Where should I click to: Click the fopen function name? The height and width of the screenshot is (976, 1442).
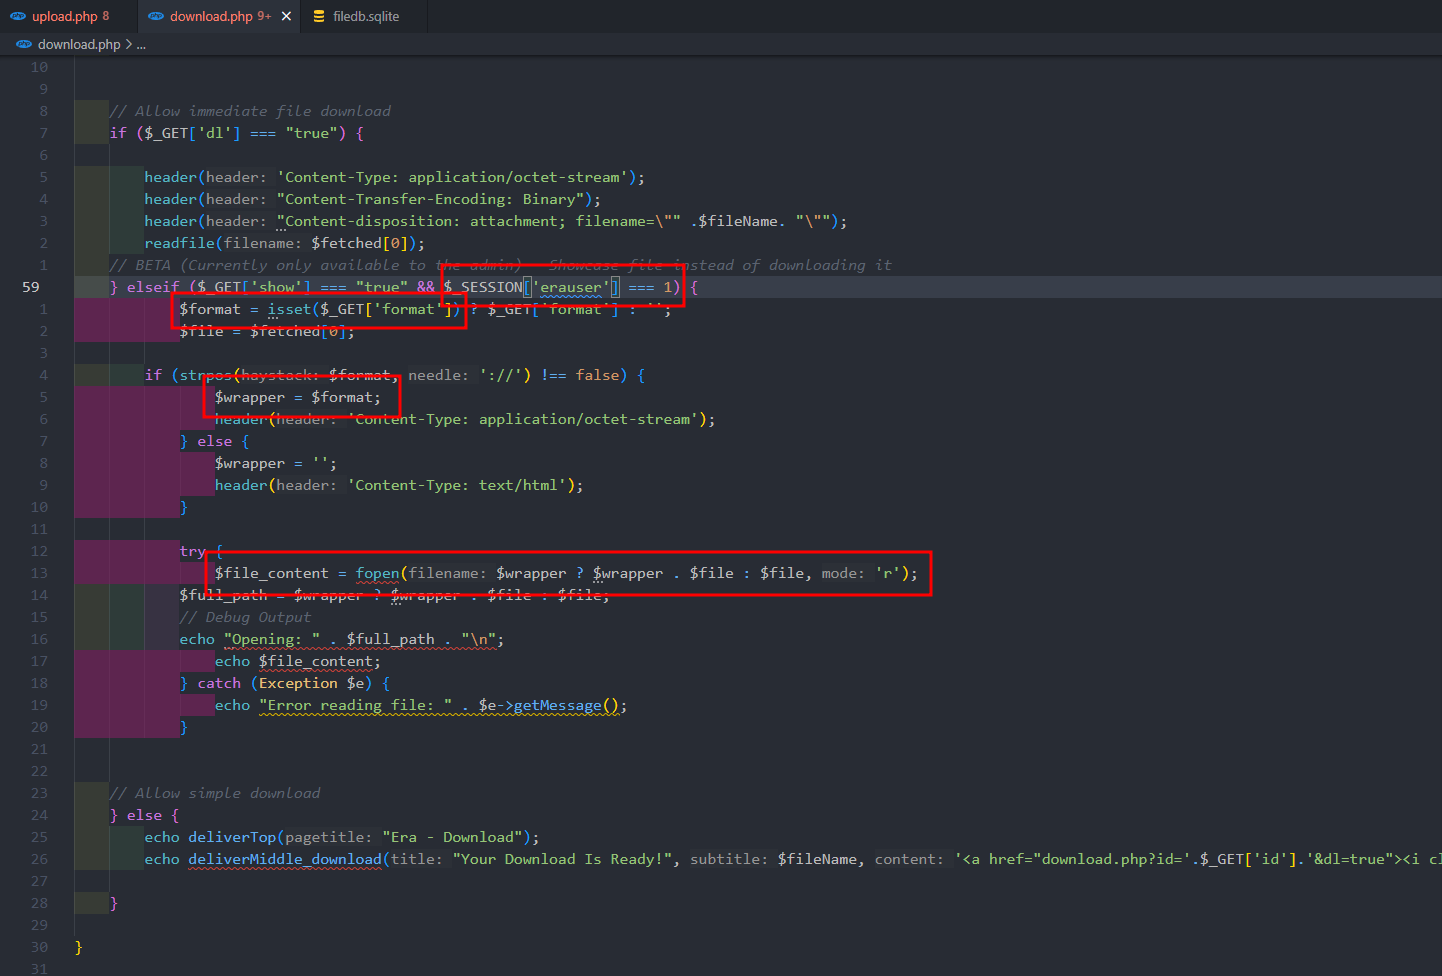click(x=377, y=573)
